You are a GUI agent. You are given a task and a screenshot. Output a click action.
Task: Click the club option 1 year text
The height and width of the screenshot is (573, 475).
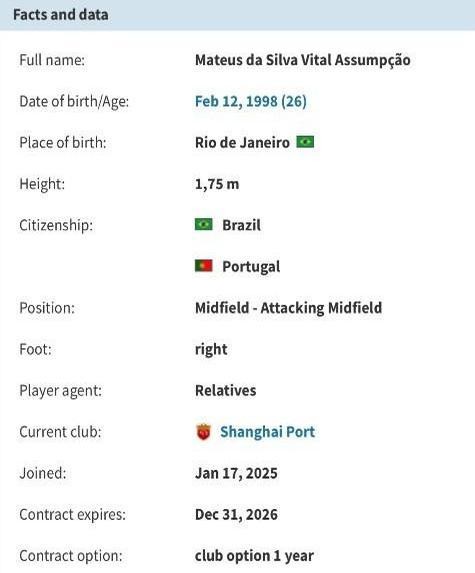(254, 556)
